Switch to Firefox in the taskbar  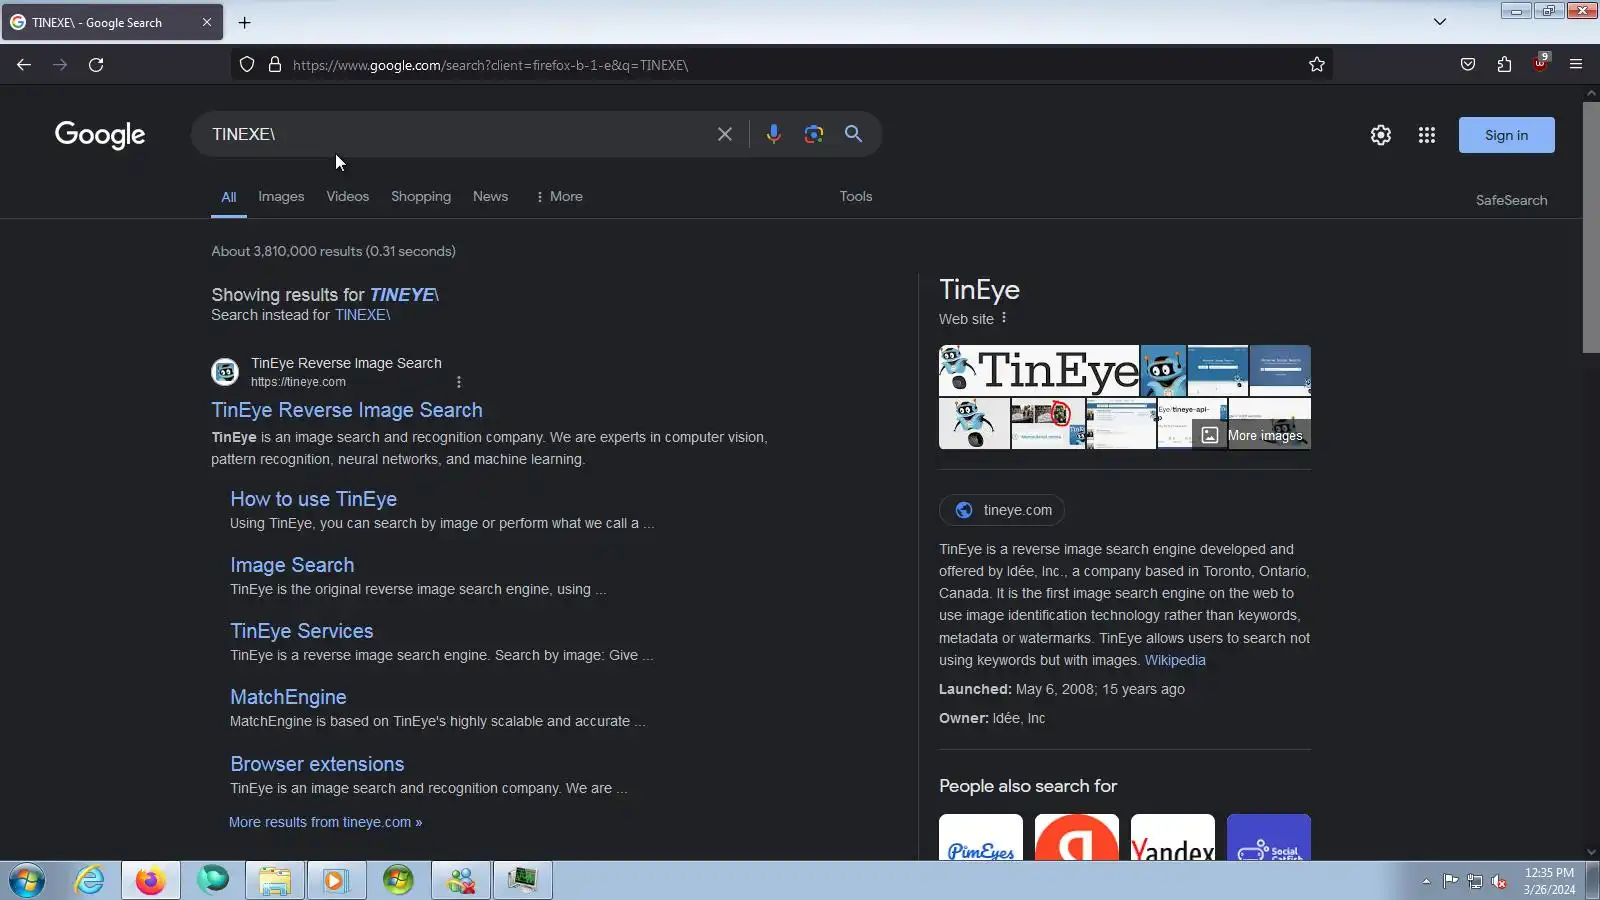click(151, 881)
